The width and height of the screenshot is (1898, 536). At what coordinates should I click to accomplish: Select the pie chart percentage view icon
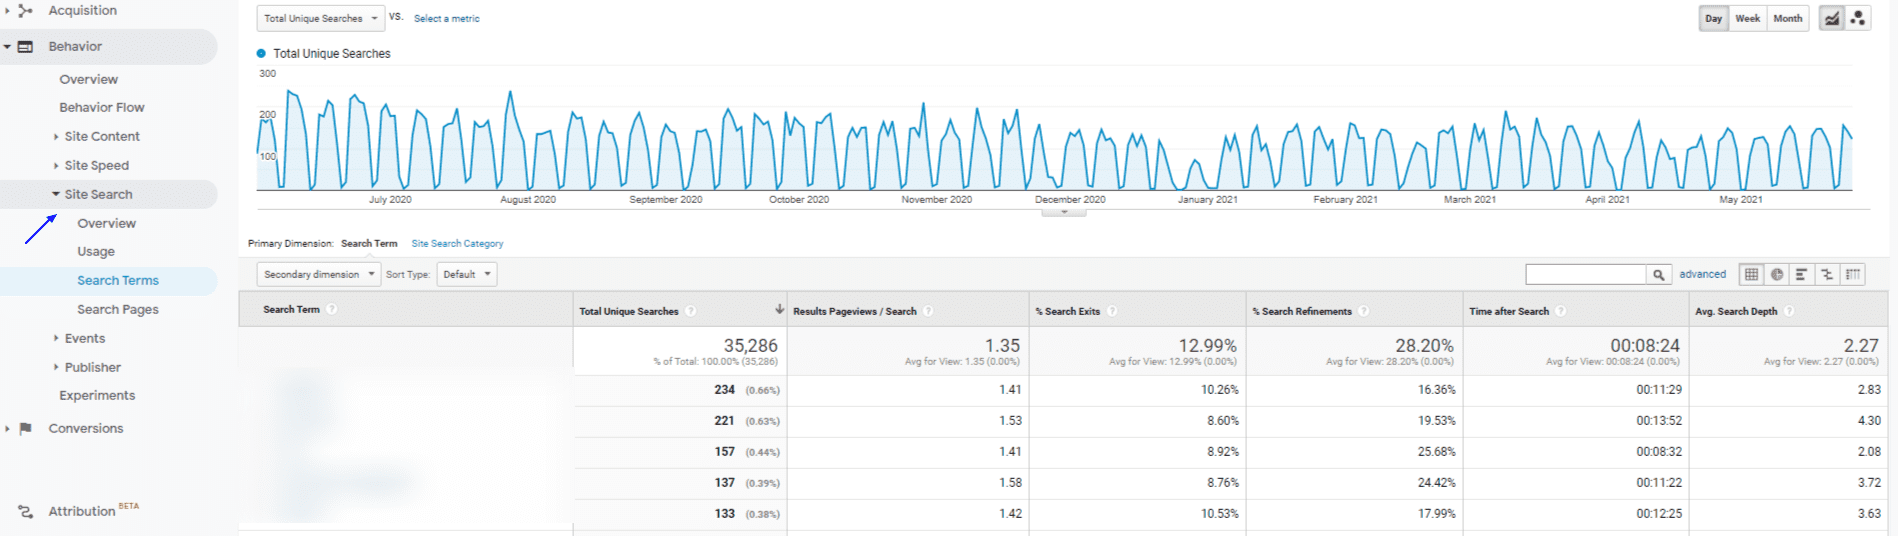tap(1777, 274)
